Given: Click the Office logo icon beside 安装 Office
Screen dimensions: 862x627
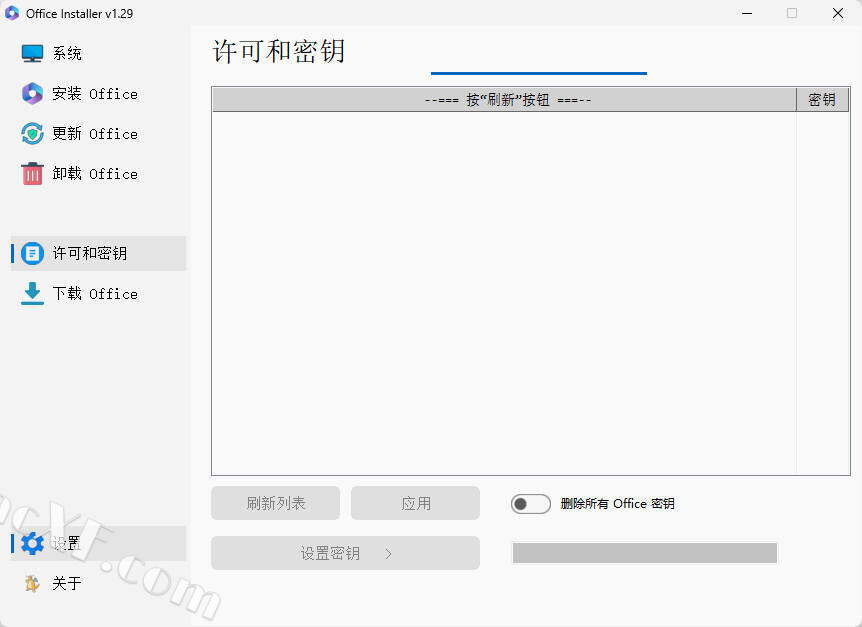Looking at the screenshot, I should tap(32, 93).
